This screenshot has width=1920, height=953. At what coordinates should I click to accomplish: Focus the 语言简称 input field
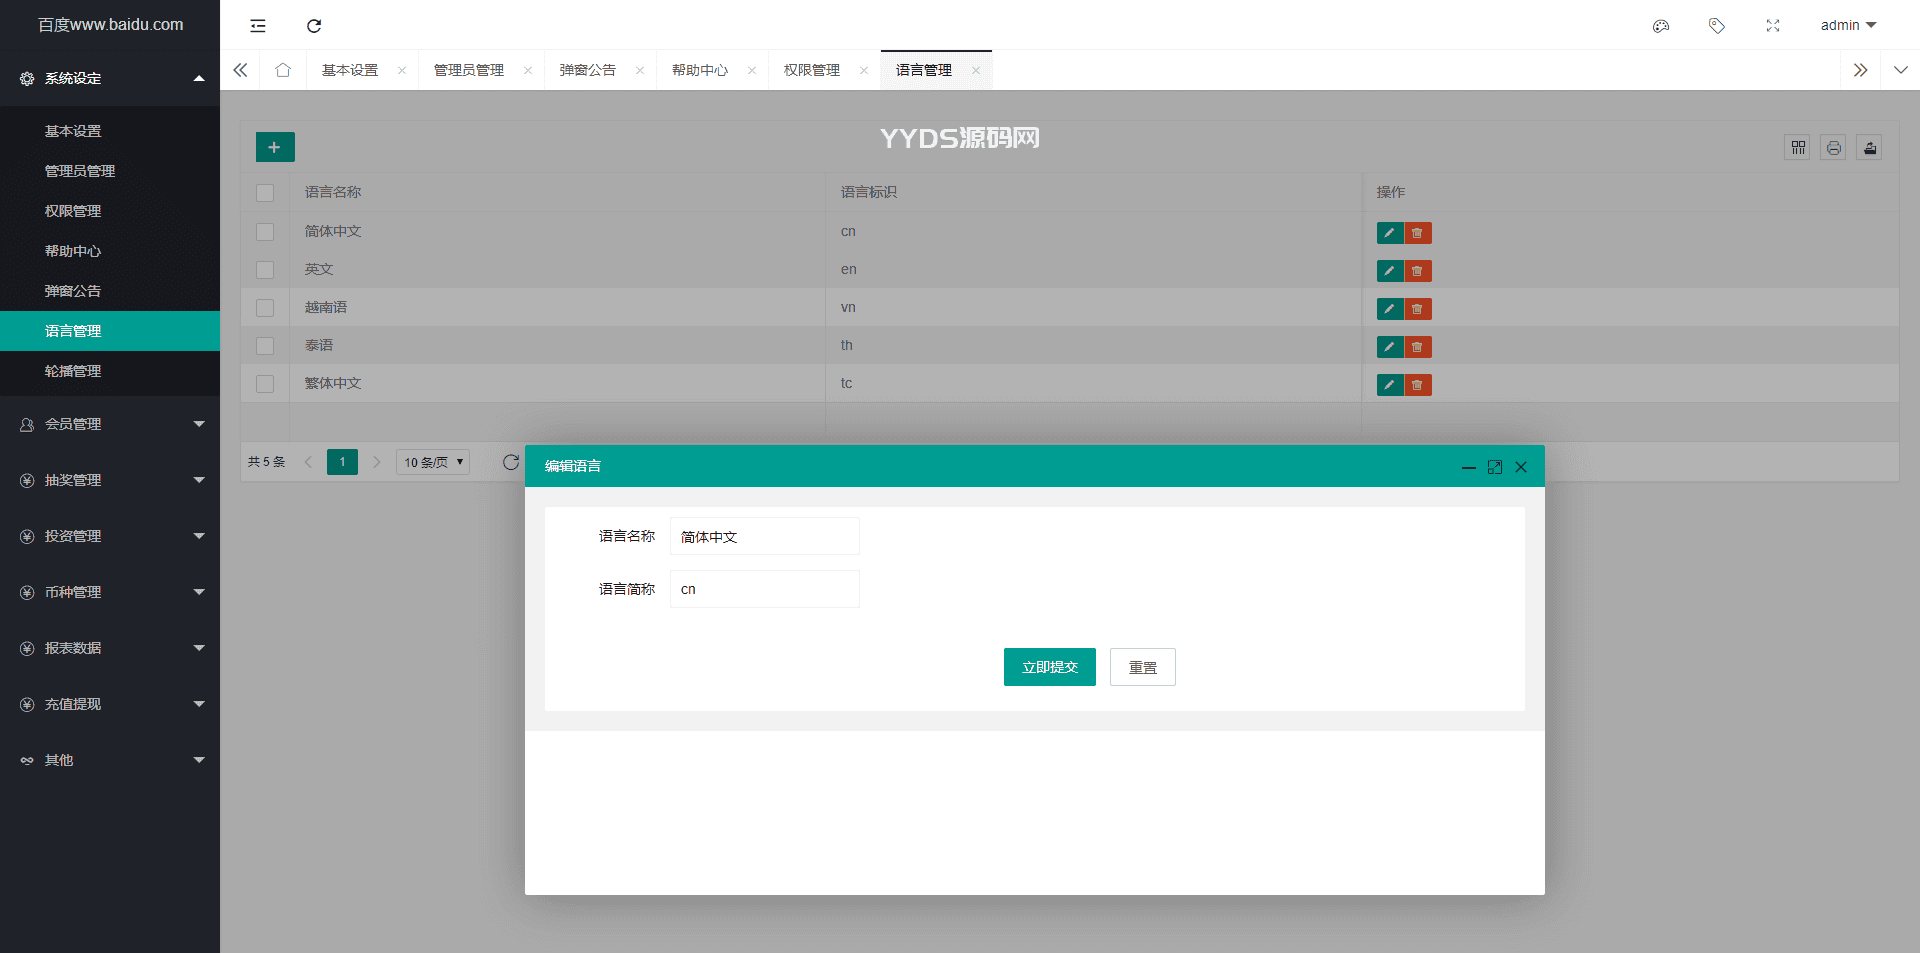pos(765,589)
